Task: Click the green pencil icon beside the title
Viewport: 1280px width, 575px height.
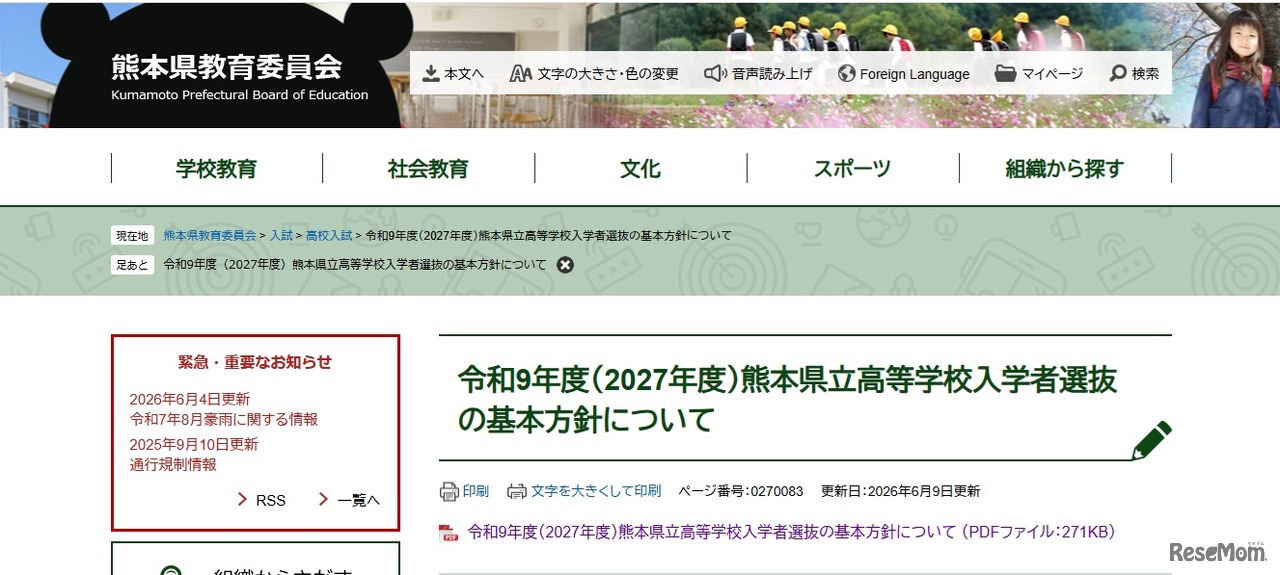Action: (x=1151, y=440)
